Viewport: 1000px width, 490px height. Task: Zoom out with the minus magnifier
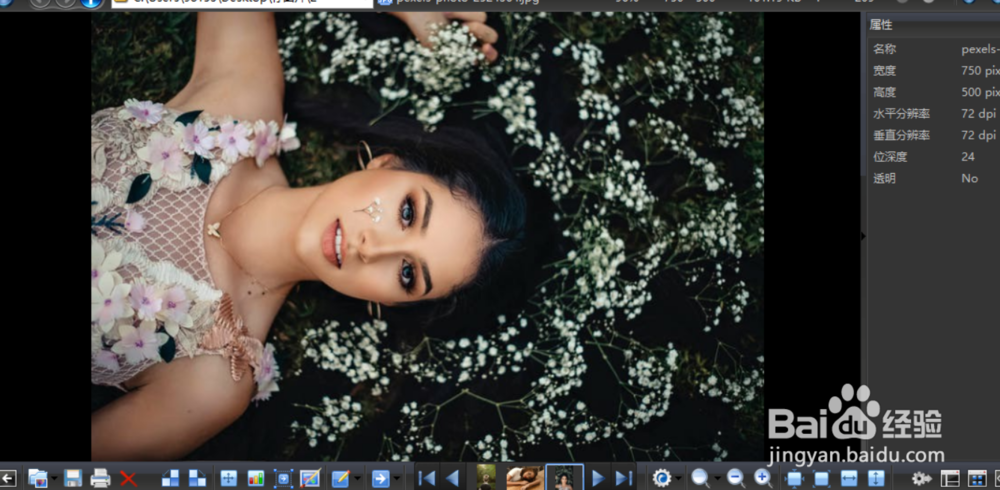point(736,478)
